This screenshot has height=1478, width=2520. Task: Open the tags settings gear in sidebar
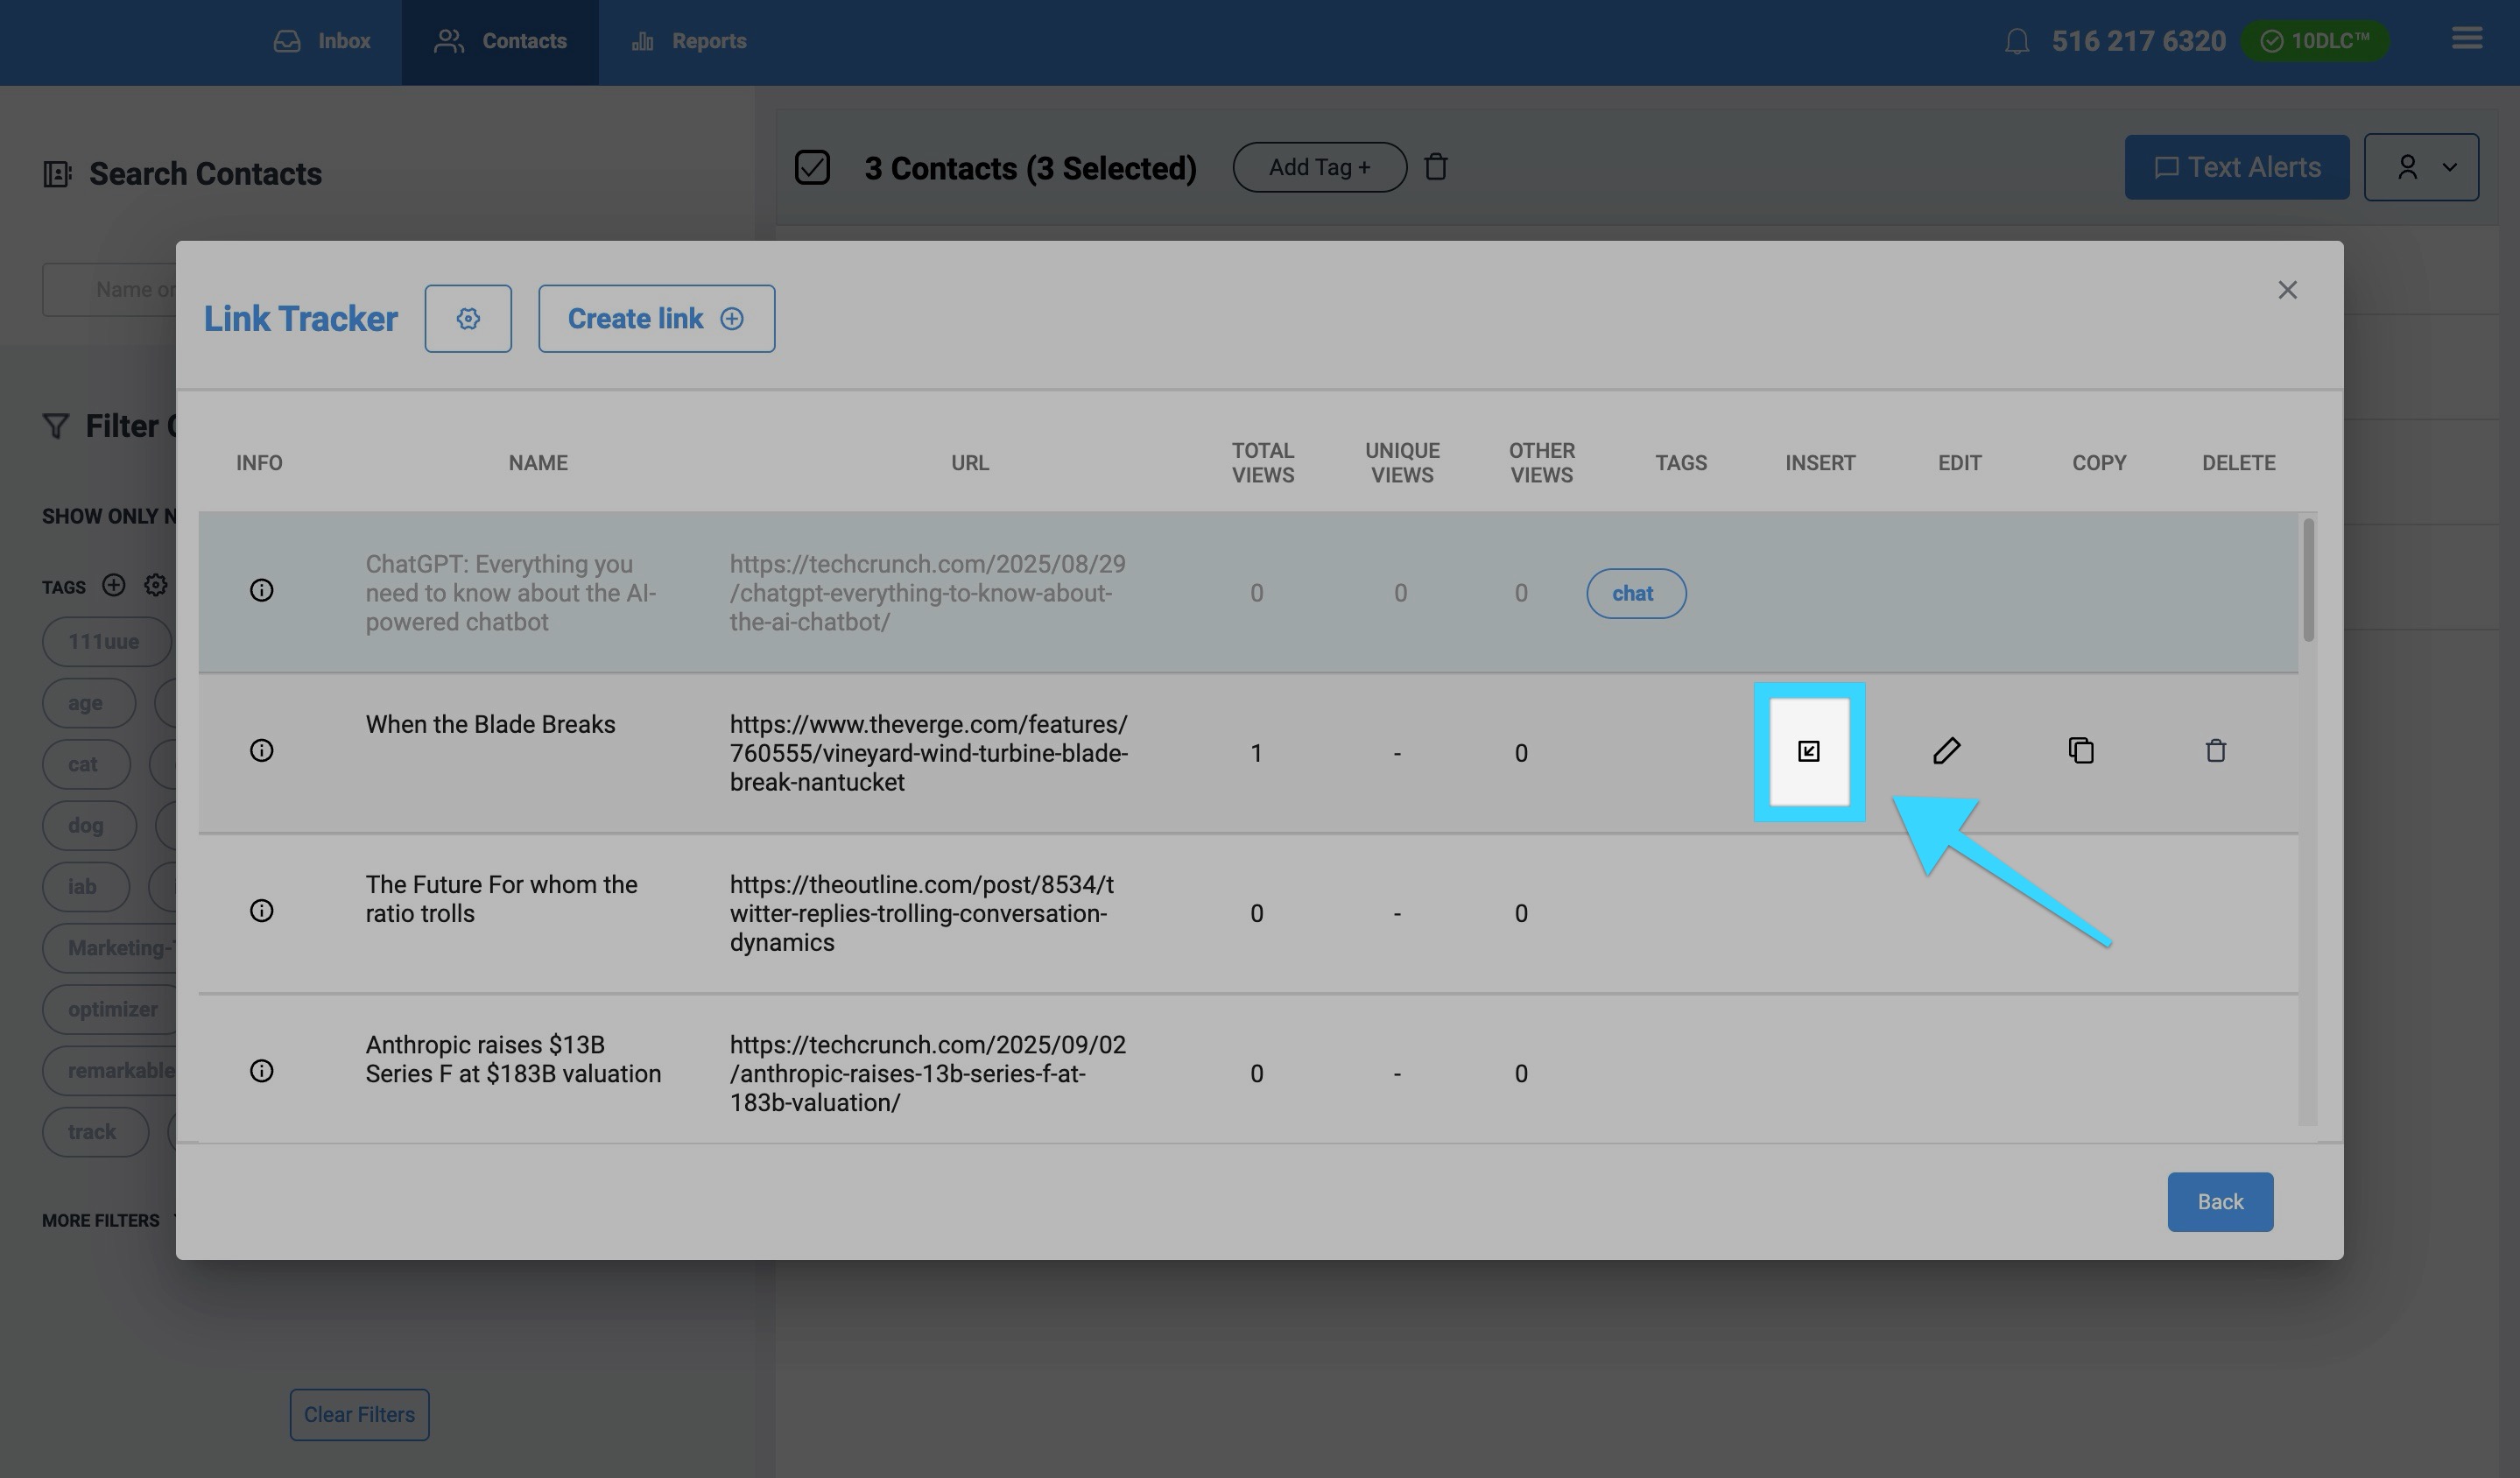click(x=155, y=585)
